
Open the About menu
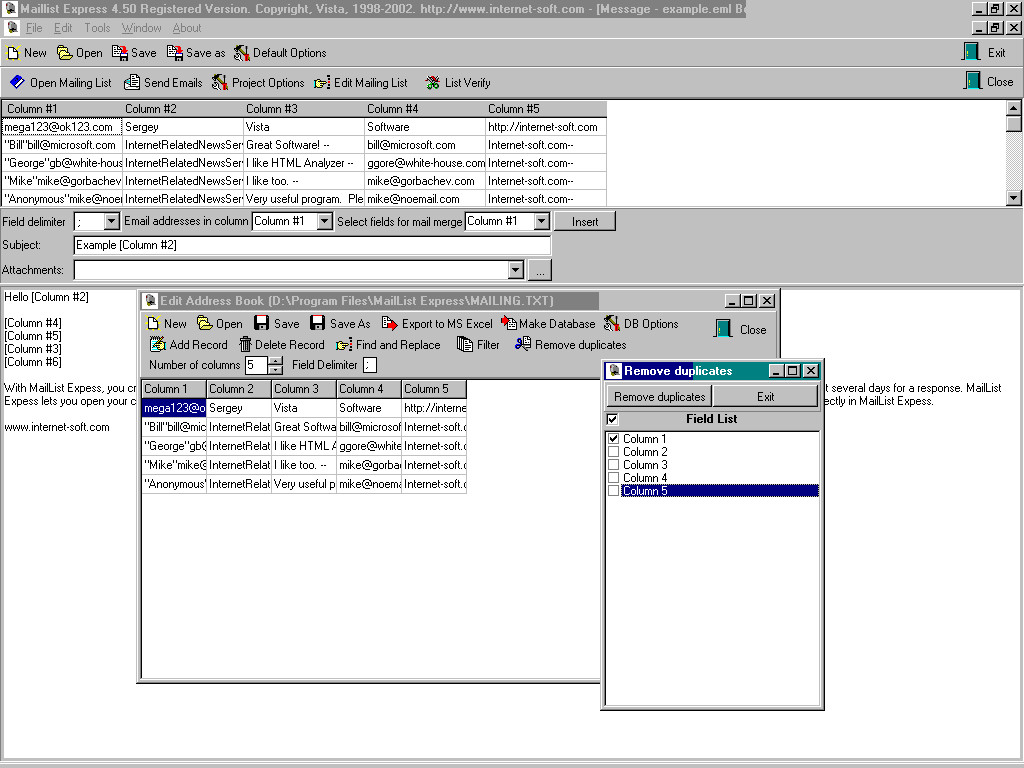point(187,28)
